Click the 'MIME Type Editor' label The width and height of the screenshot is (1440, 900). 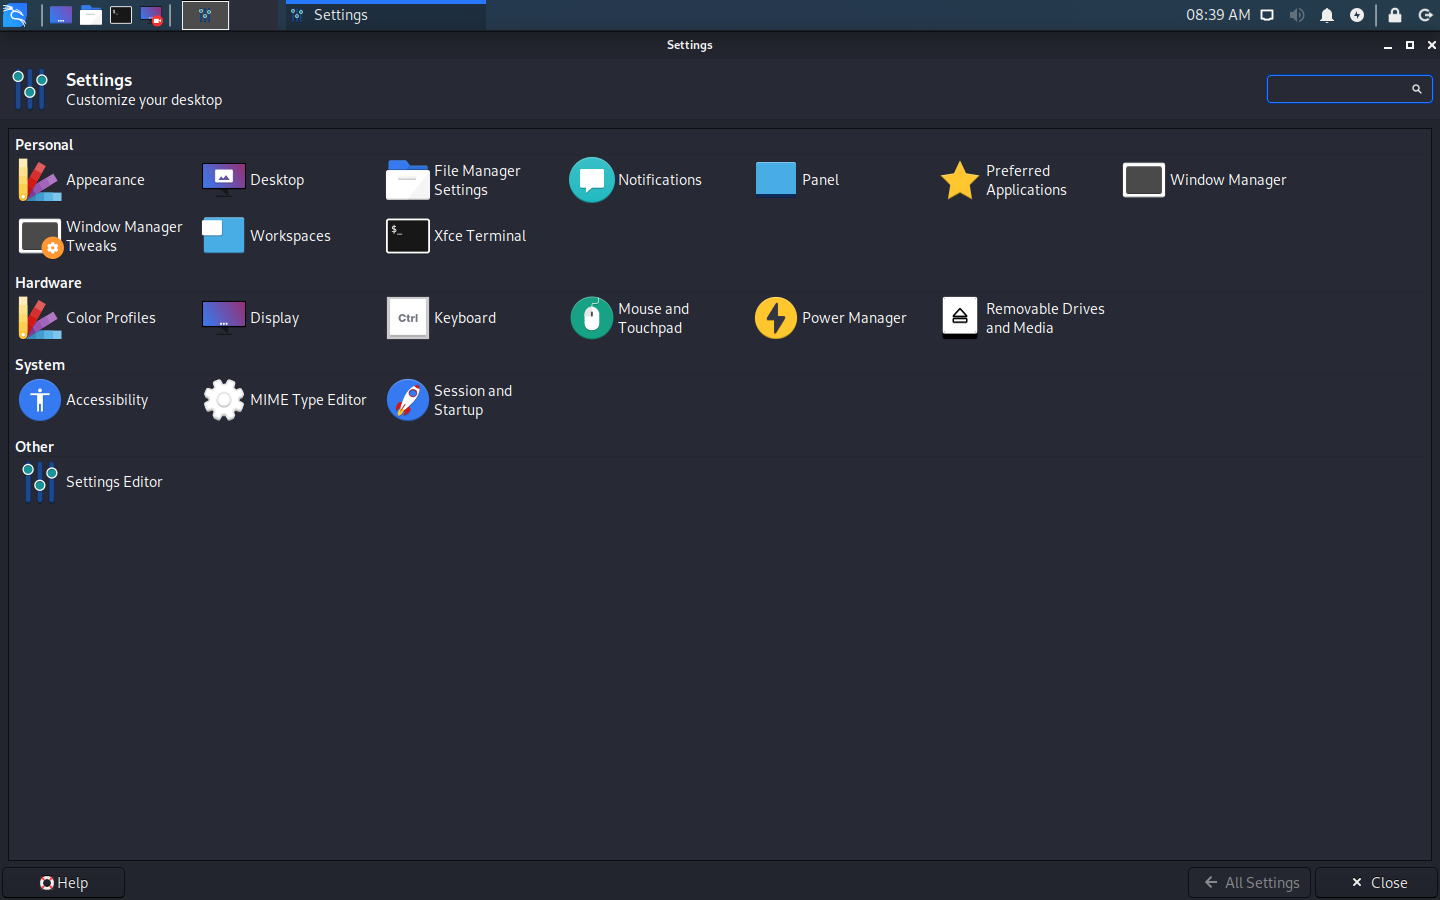coord(308,400)
